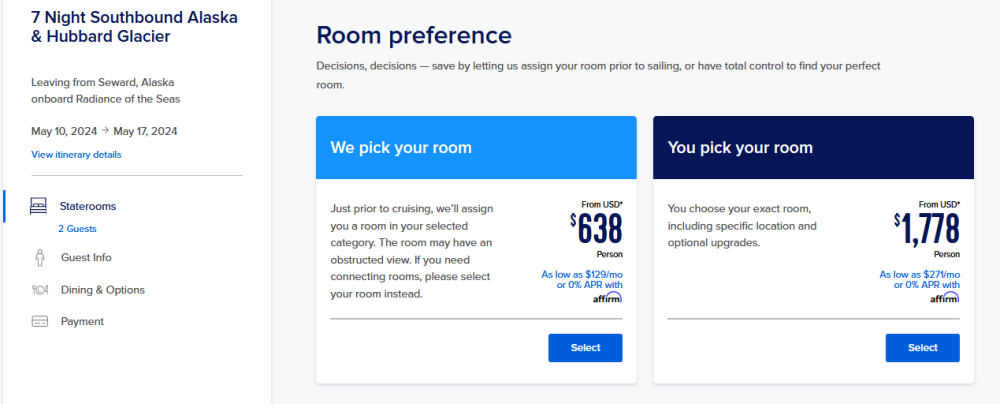Select the You pick your room option
This screenshot has height=404, width=1000.
tap(922, 348)
